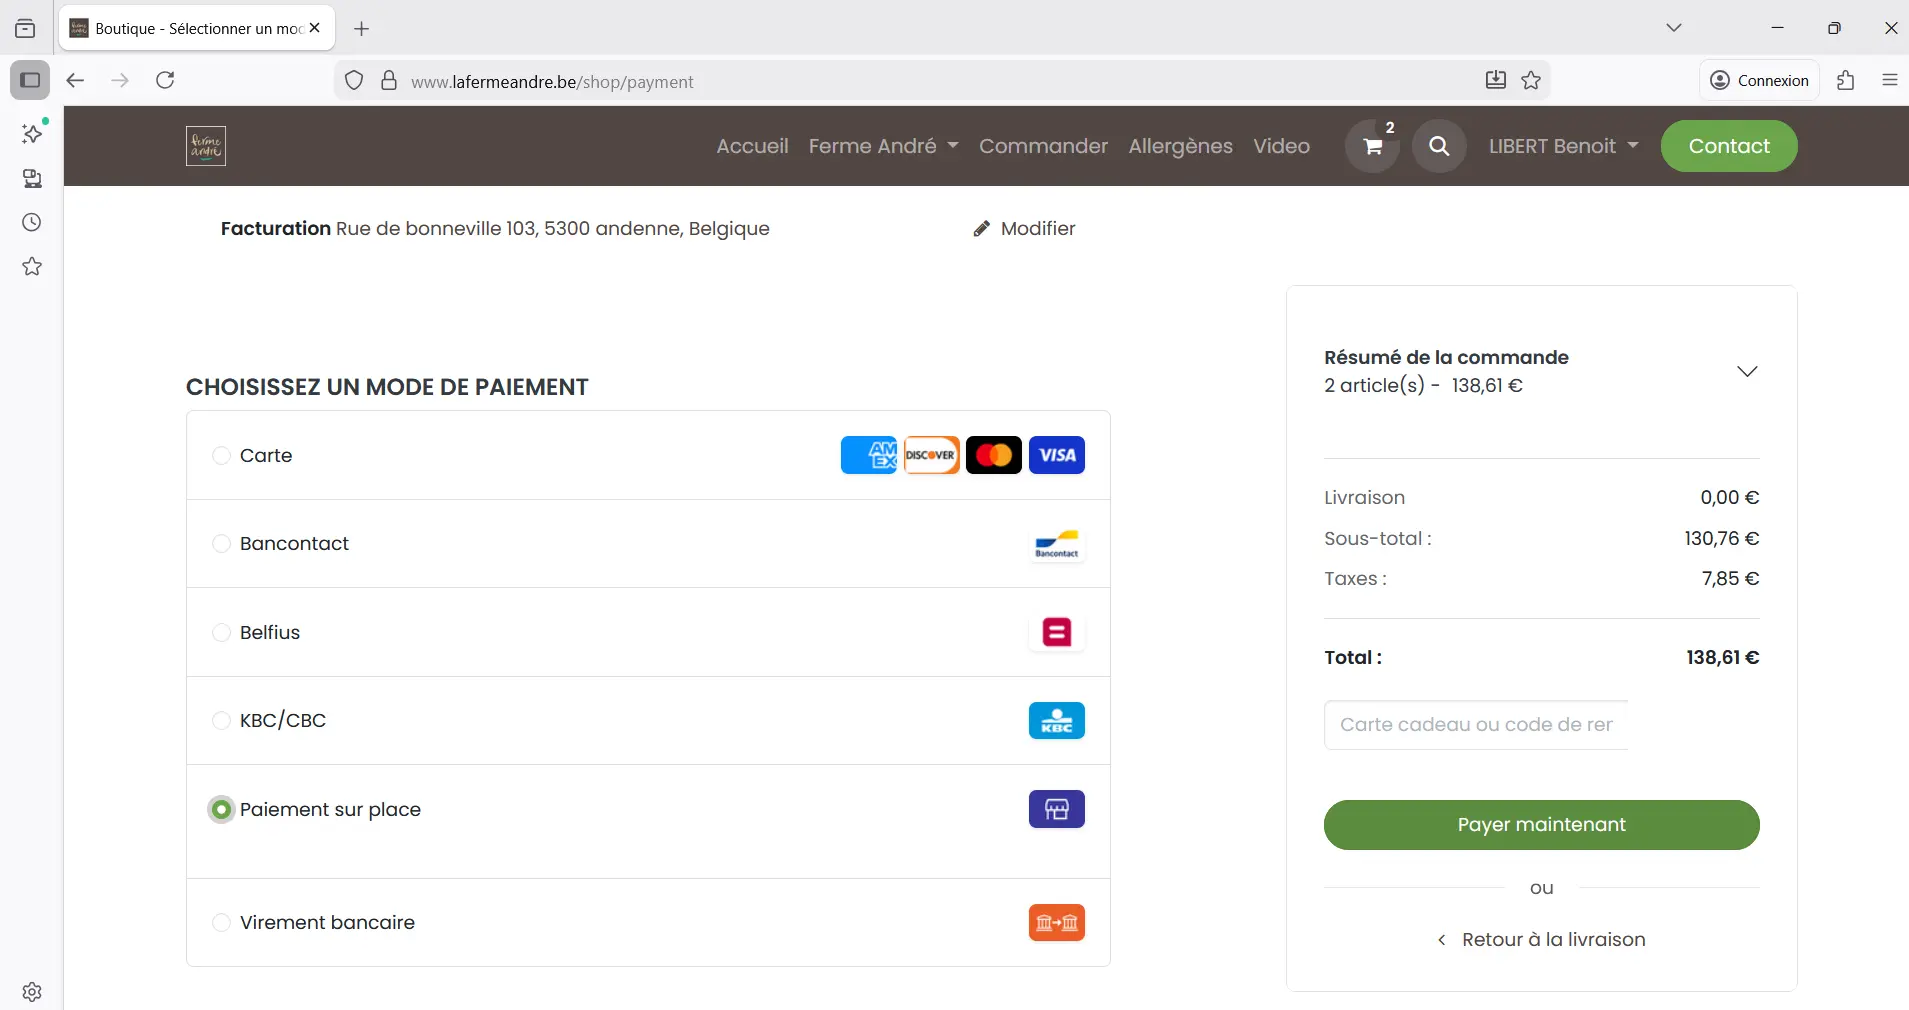This screenshot has height=1010, width=1909.
Task: Bookmark this page with star icon
Action: [1531, 81]
